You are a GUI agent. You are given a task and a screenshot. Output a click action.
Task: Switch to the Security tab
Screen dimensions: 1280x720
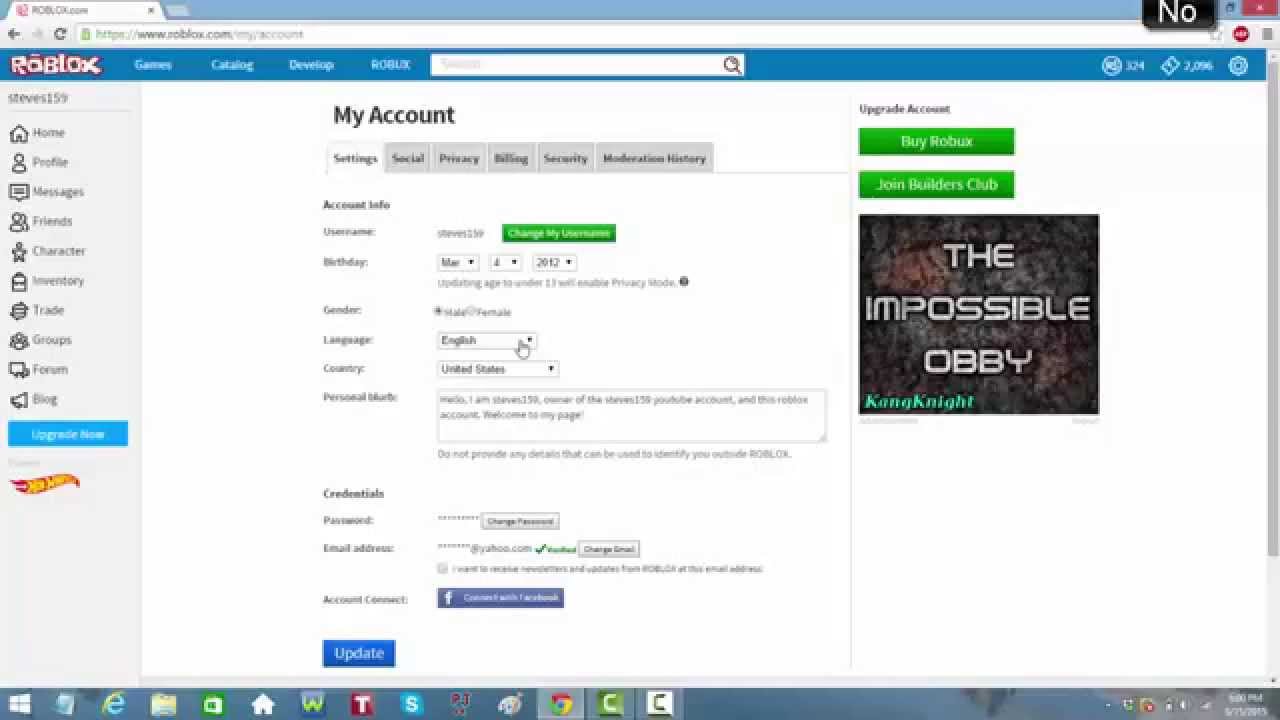click(x=565, y=158)
